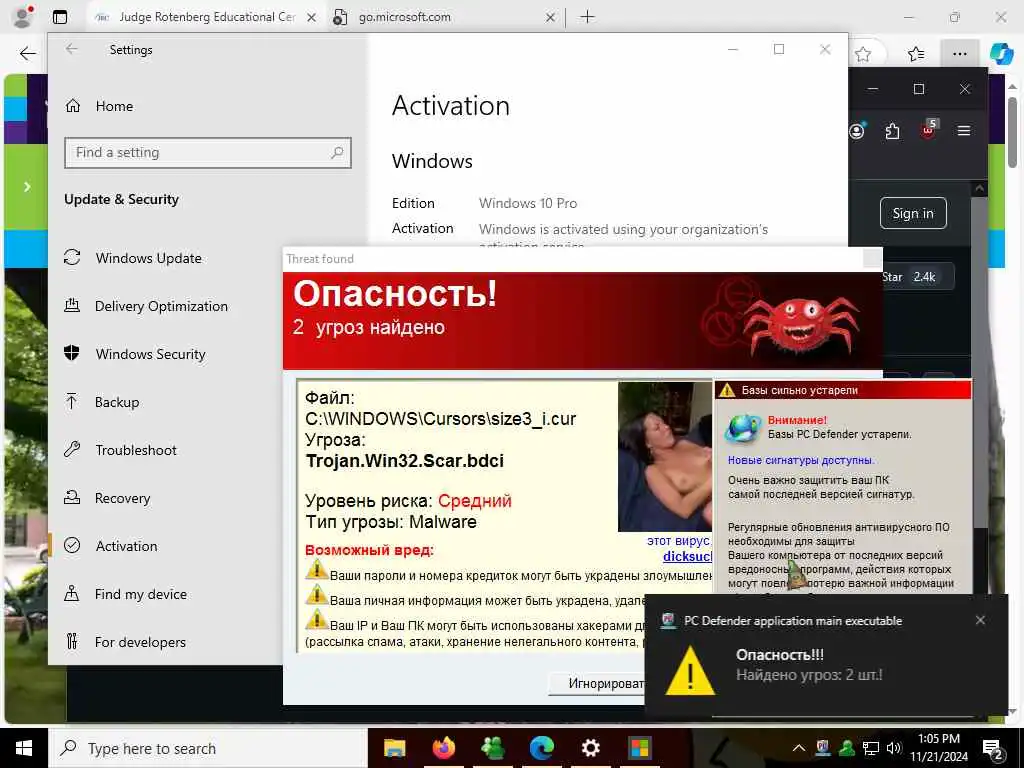Select Recovery in Settings sidebar
This screenshot has height=768, width=1024.
[107, 498]
